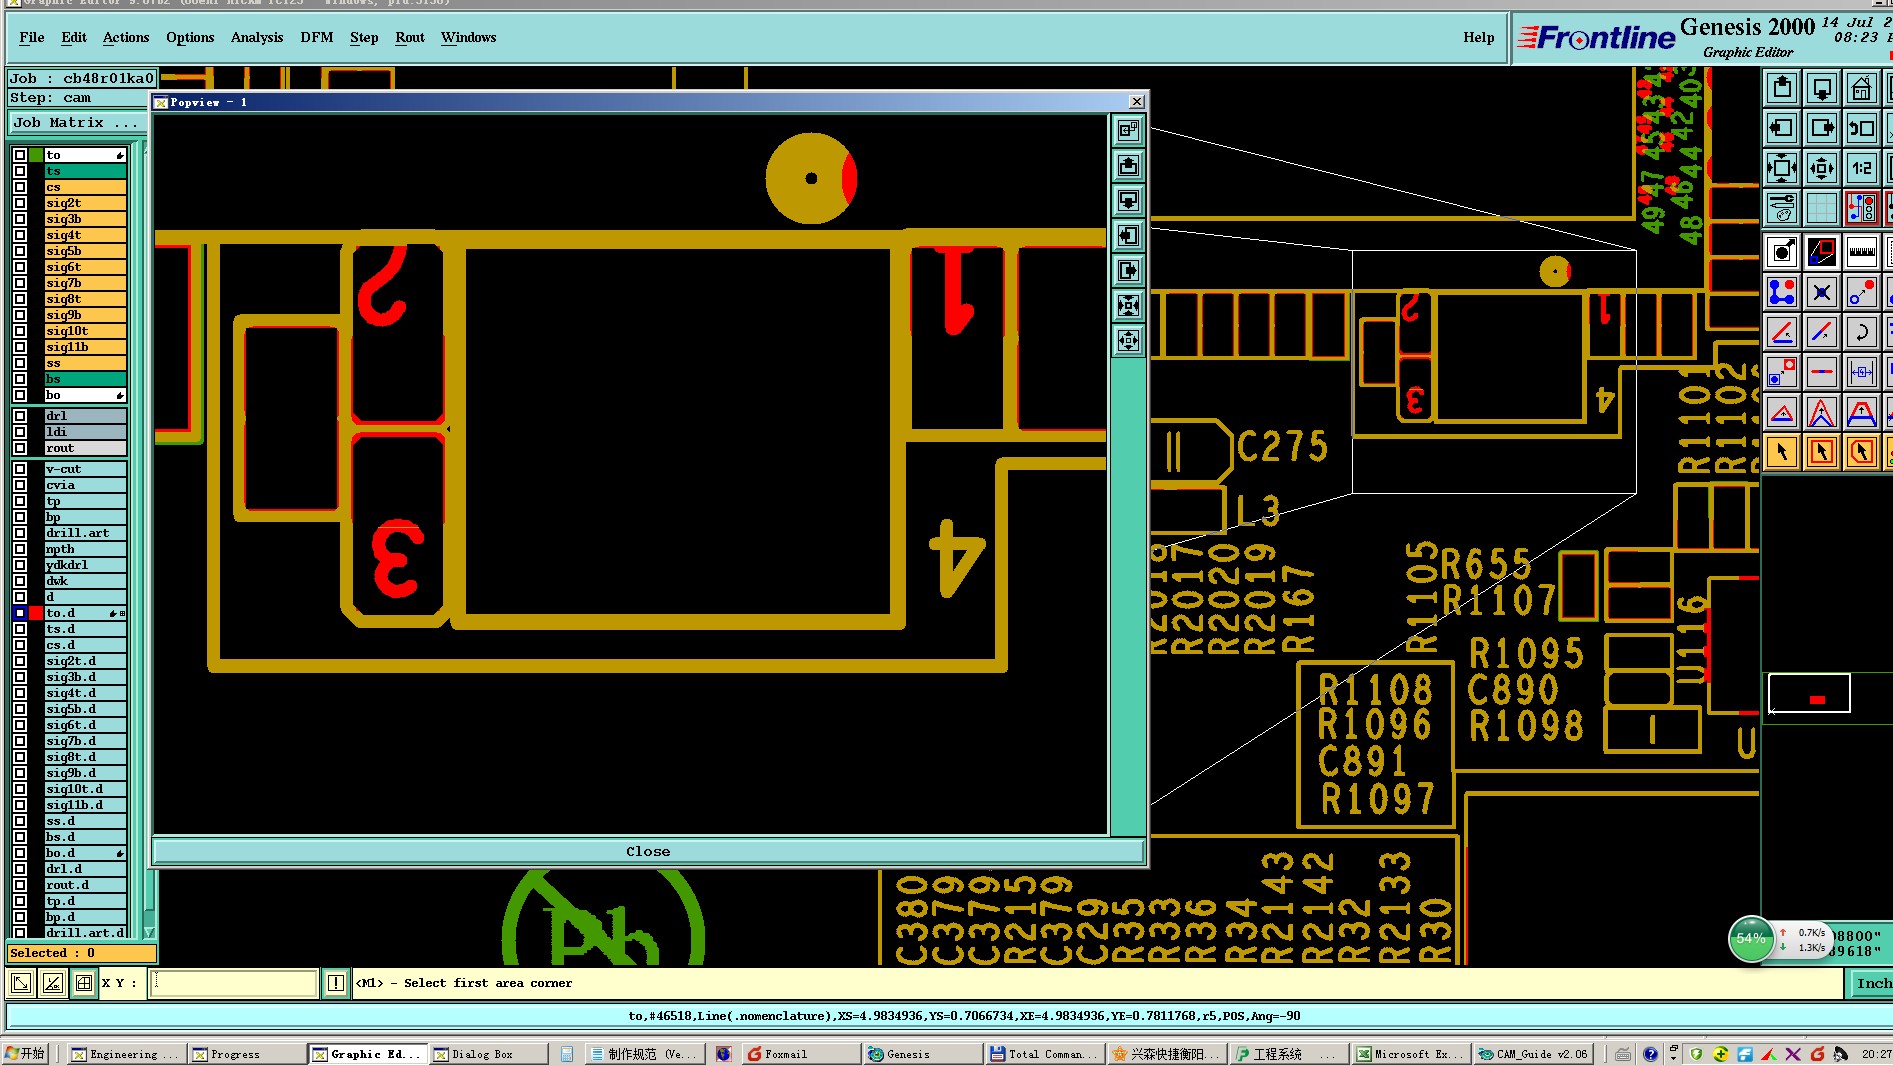
Task: Select the blue connected nodes tool
Action: 1782,292
